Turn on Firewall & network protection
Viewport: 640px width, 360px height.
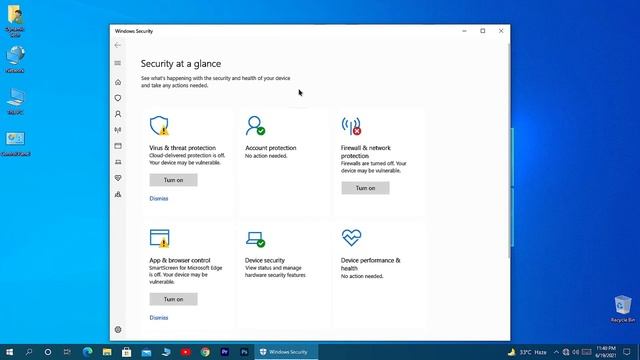pos(365,188)
